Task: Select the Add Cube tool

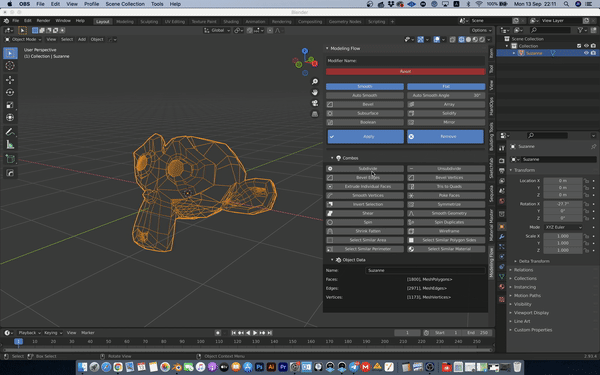Action: click(x=10, y=159)
